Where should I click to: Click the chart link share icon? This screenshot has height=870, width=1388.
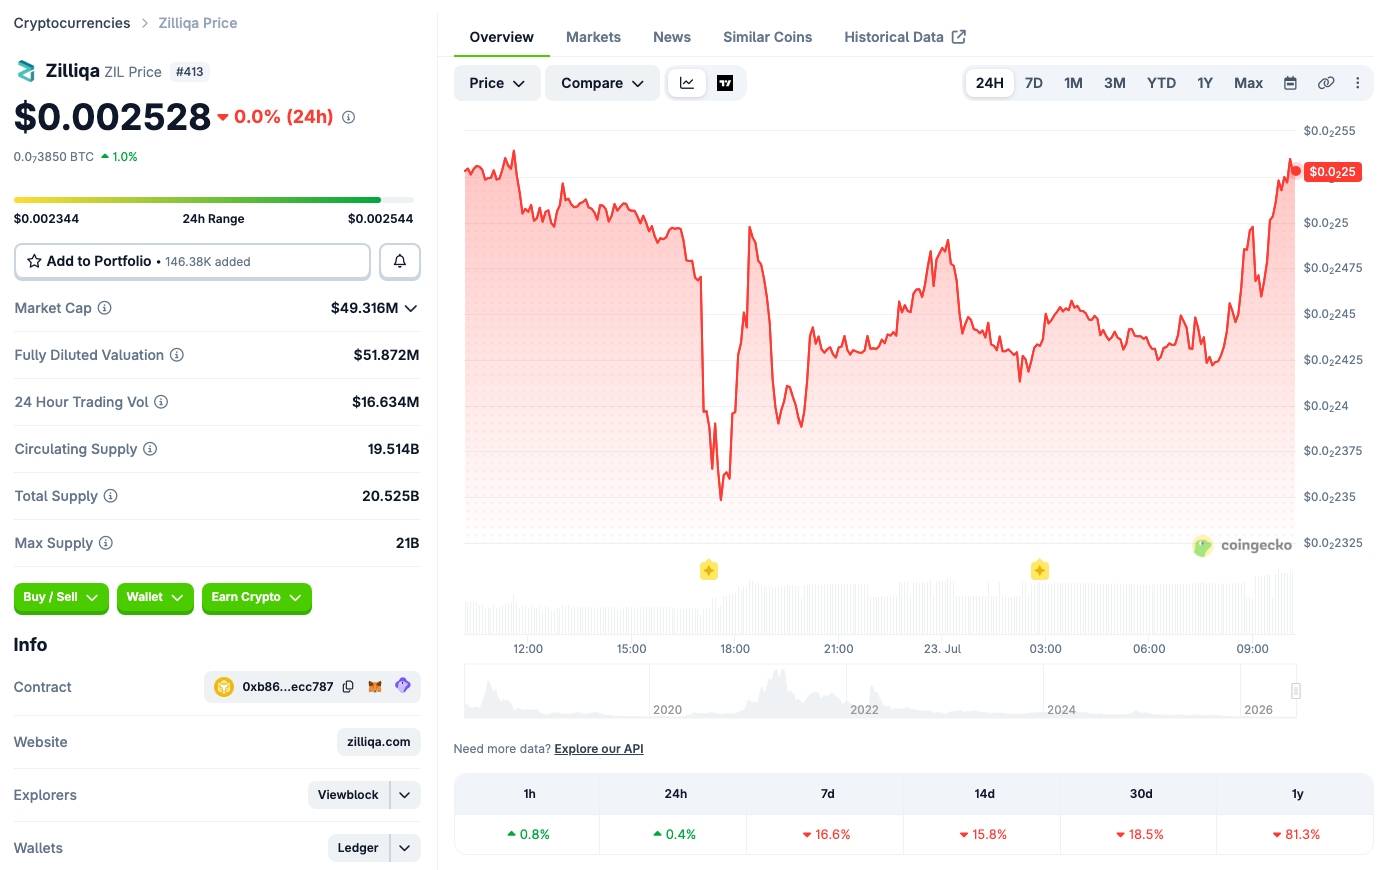pyautogui.click(x=1326, y=83)
